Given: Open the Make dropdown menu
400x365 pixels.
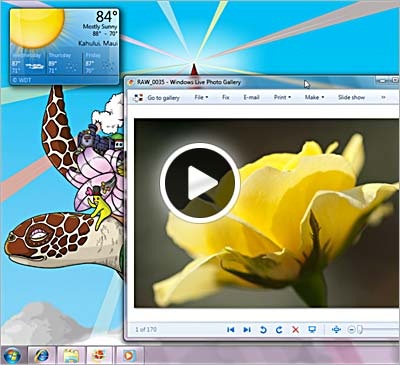Looking at the screenshot, I should tap(314, 97).
